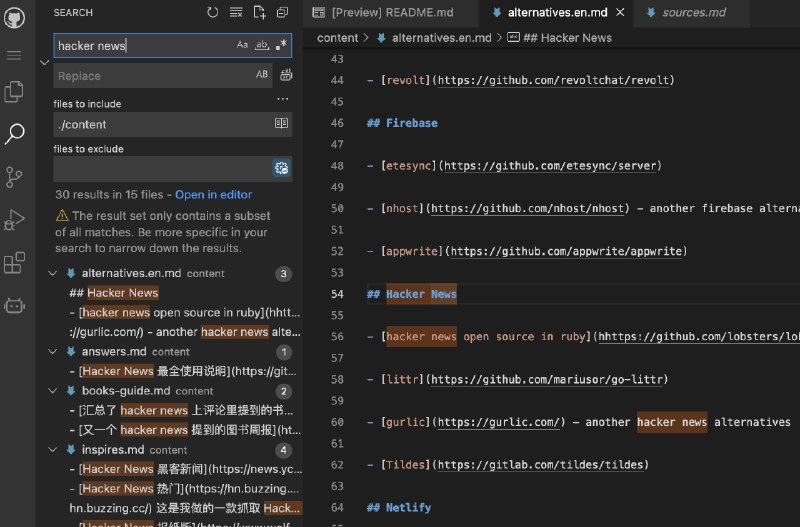This screenshot has width=800, height=527.
Task: Refresh the search results
Action: [212, 13]
